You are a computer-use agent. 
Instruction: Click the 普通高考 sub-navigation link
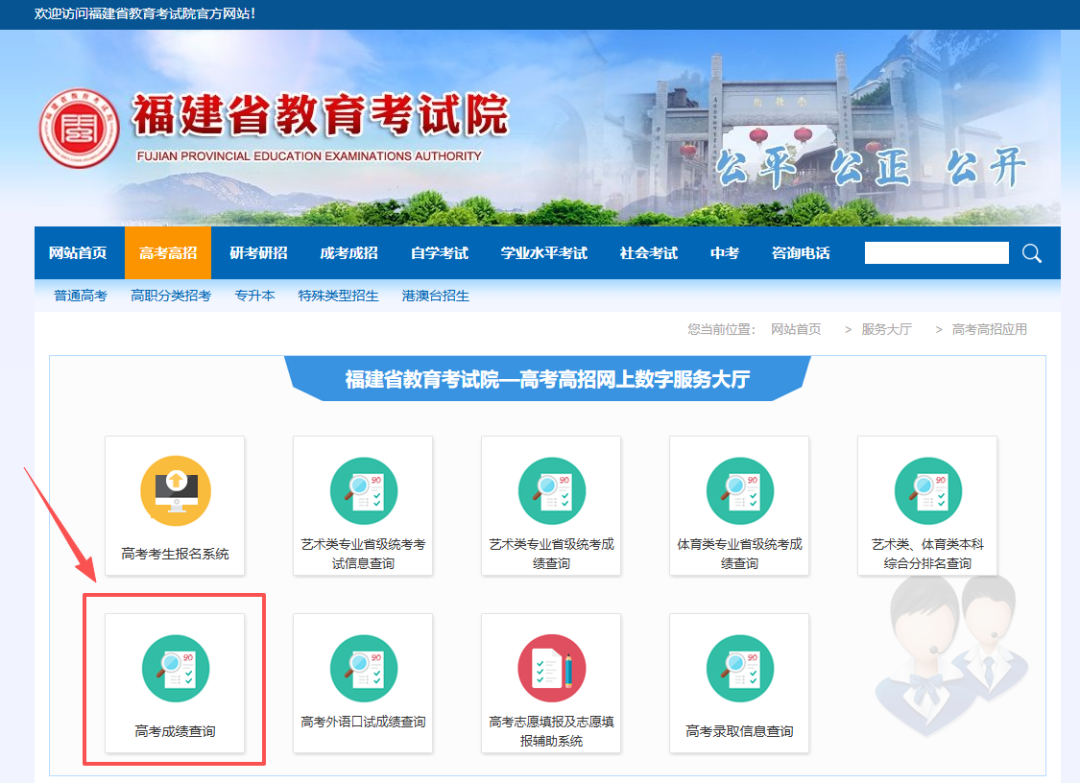[81, 295]
